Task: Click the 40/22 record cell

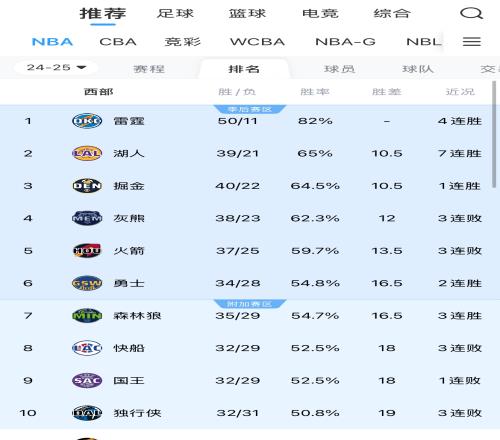Action: pyautogui.click(x=238, y=186)
